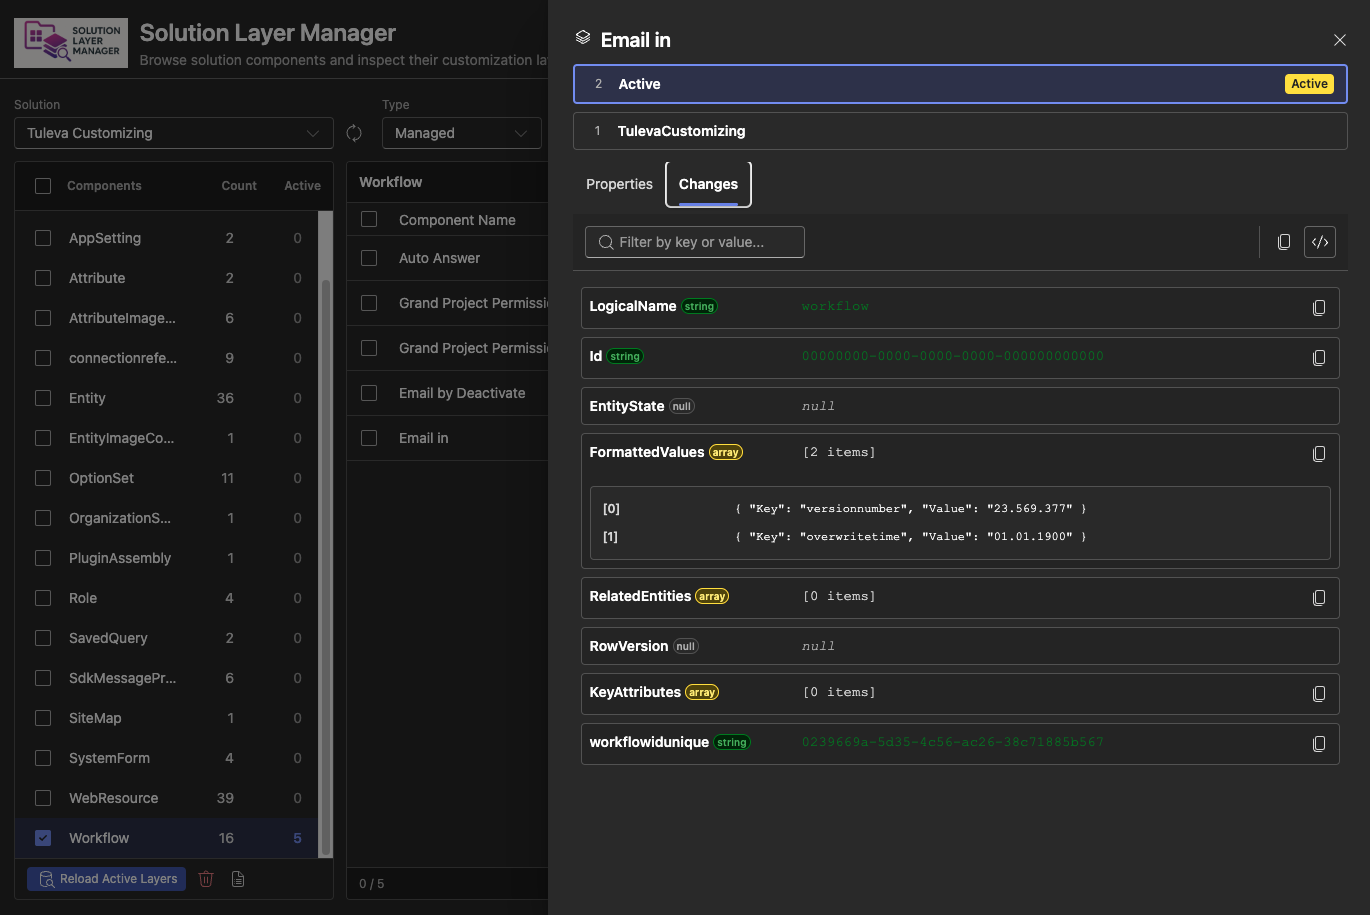The width and height of the screenshot is (1370, 915).
Task: Copy the FormattedValues array
Action: [1319, 454]
